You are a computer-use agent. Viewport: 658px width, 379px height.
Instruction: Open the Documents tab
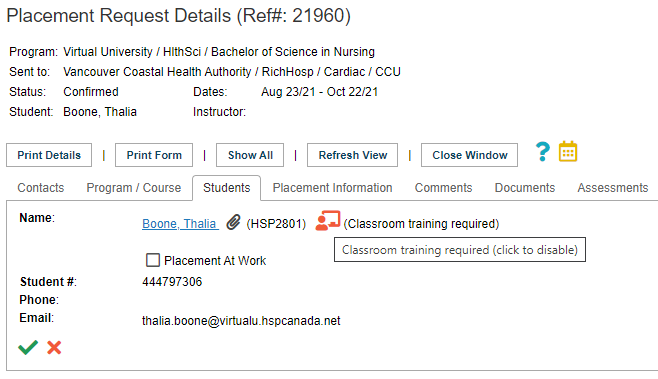pyautogui.click(x=525, y=188)
